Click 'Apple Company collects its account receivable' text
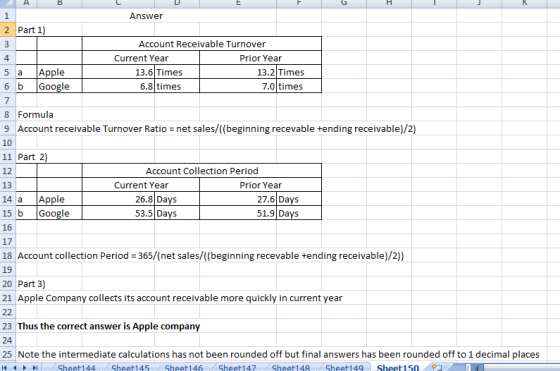 point(180,298)
